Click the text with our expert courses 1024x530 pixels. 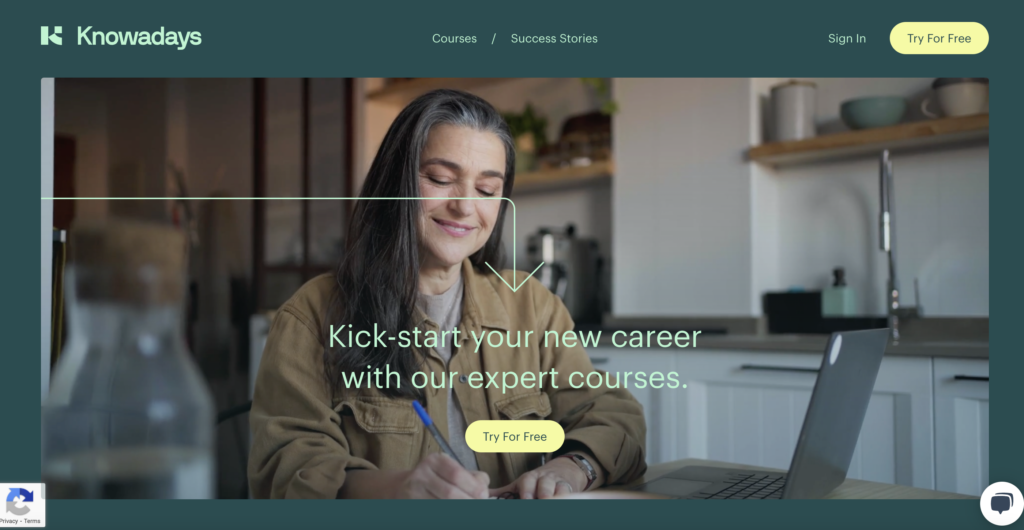(515, 378)
